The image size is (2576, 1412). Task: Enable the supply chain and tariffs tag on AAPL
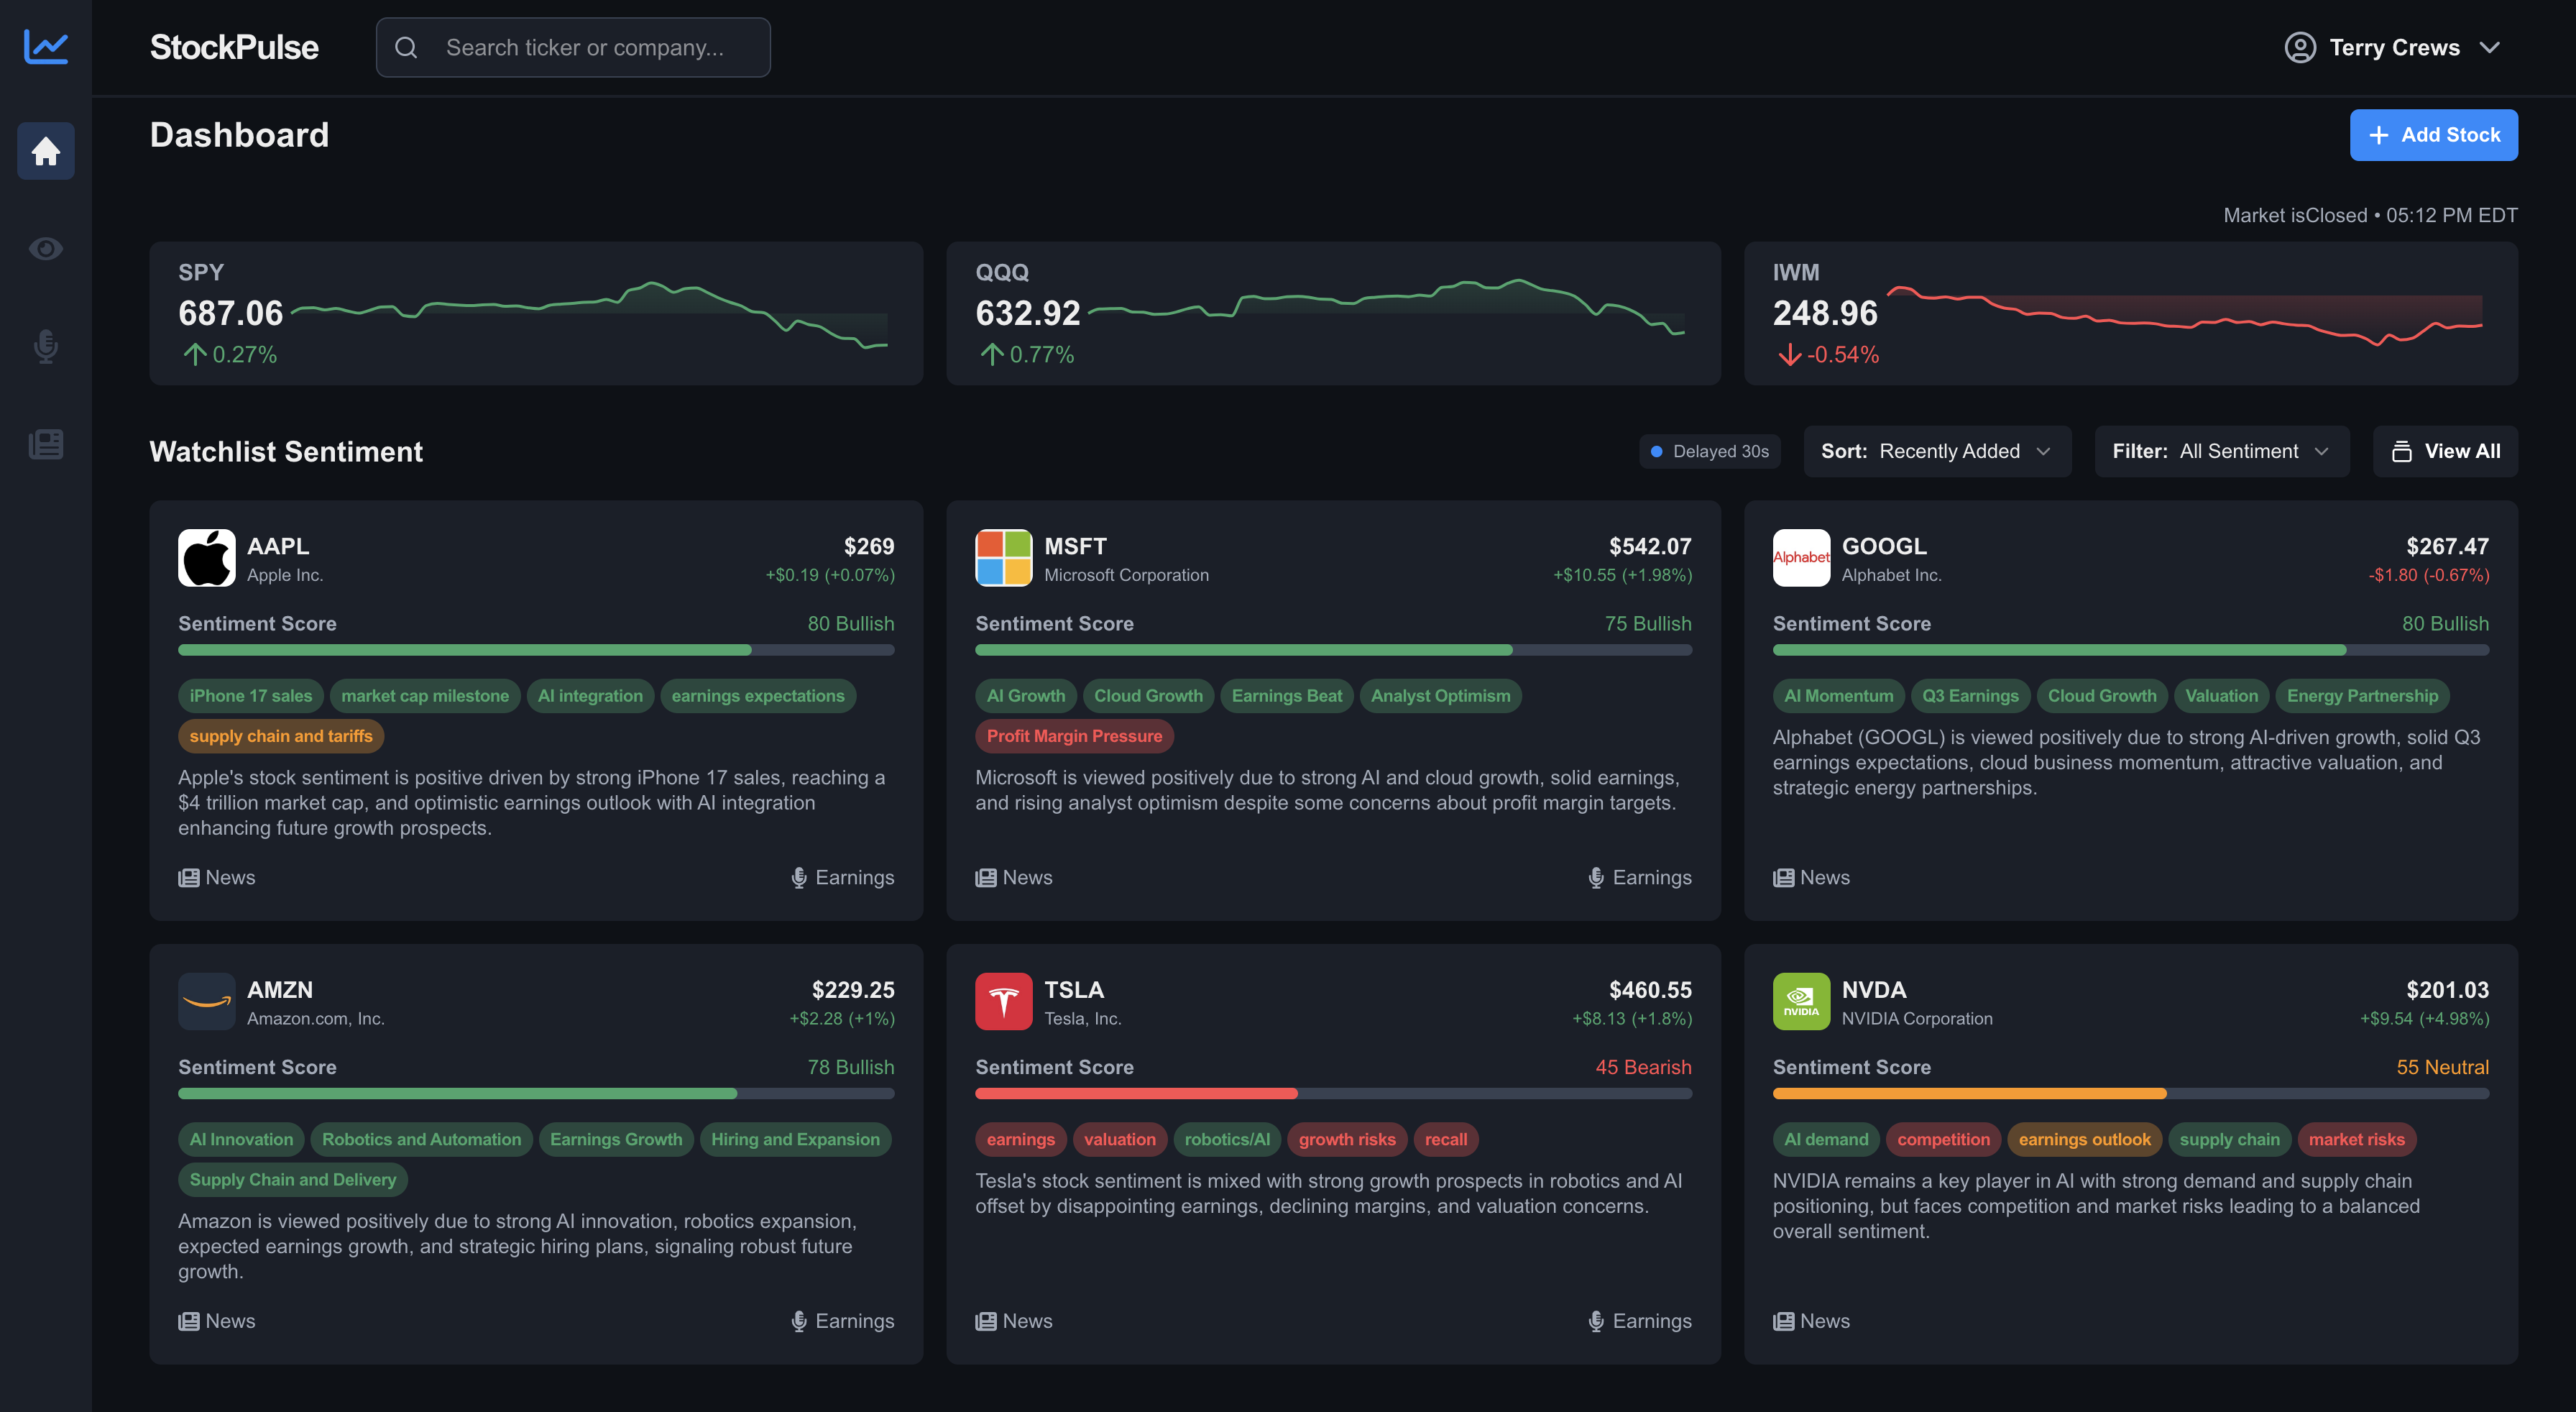click(x=281, y=736)
